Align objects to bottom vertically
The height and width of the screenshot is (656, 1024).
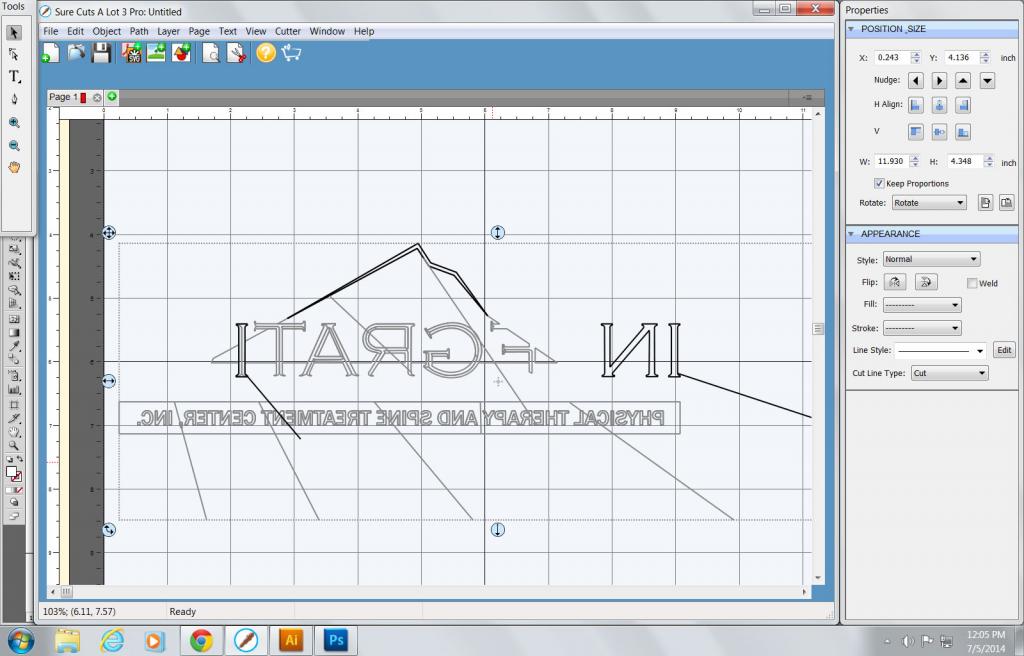[x=963, y=132]
